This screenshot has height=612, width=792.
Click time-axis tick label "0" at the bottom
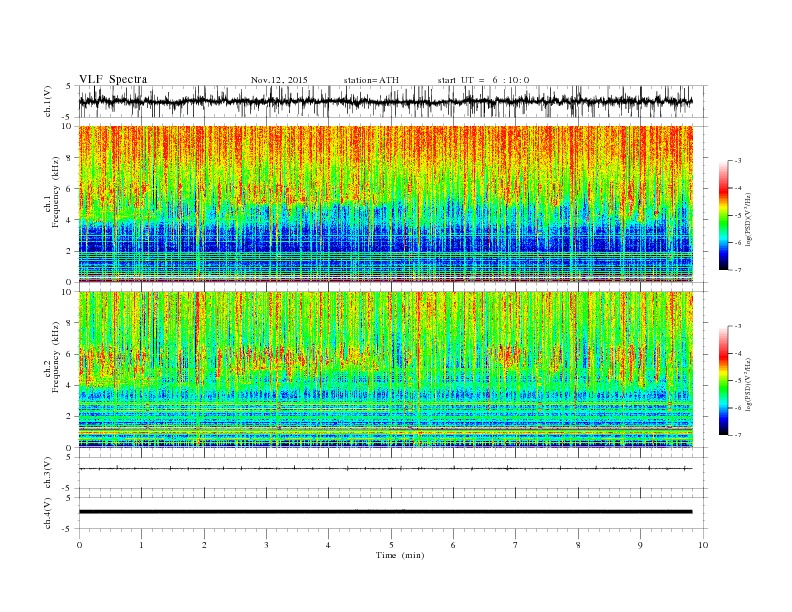coord(79,545)
